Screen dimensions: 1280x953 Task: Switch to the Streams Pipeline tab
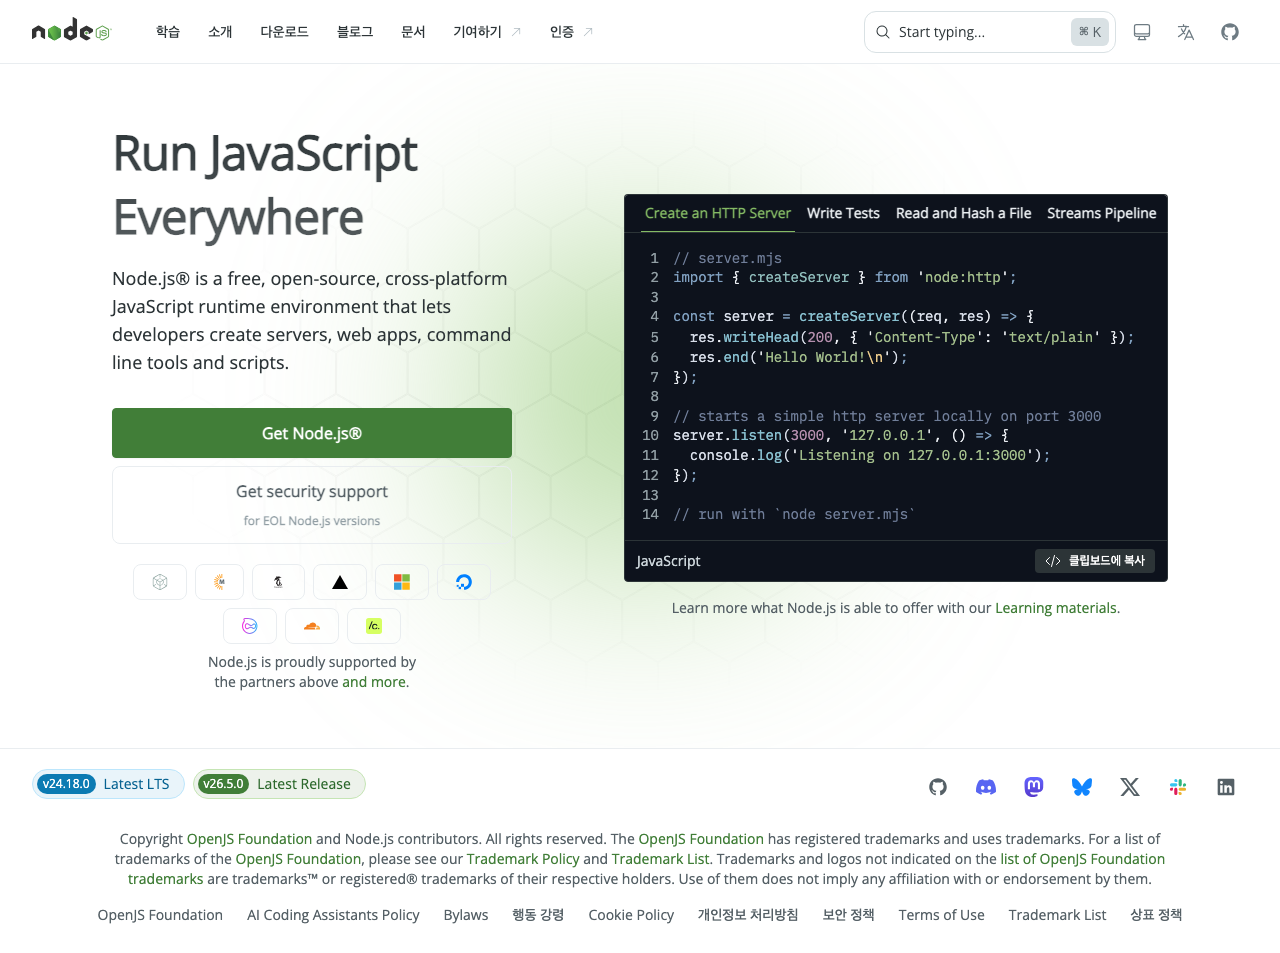click(1101, 213)
